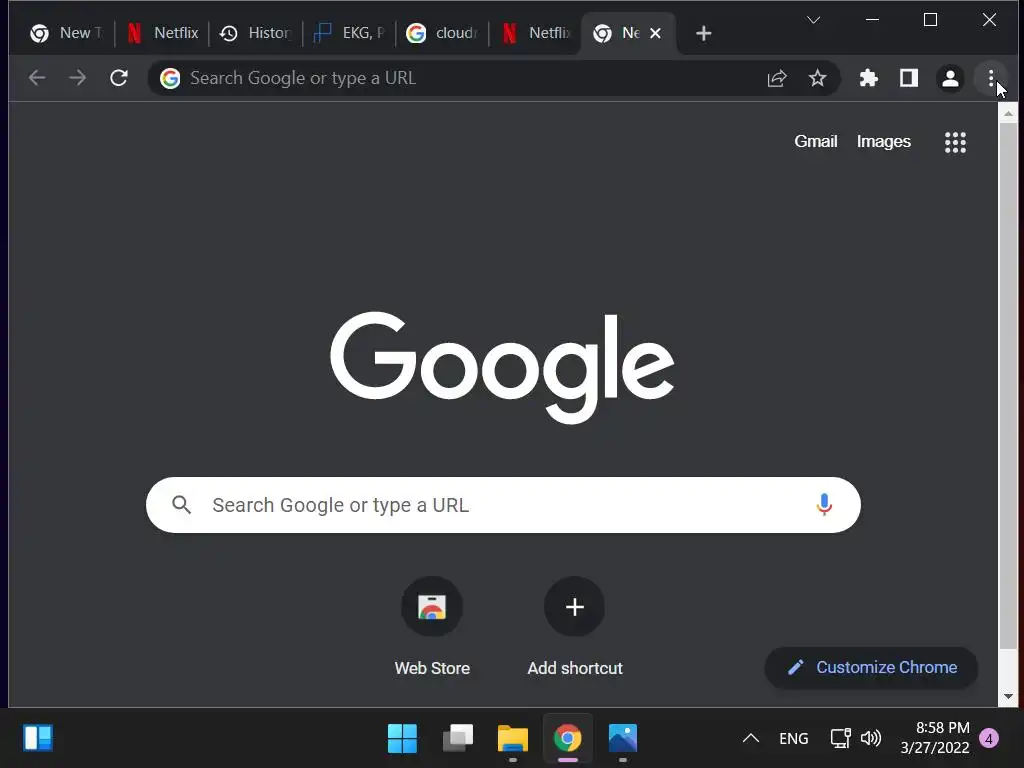1024x768 pixels.
Task: Open the Images link
Action: 884,142
